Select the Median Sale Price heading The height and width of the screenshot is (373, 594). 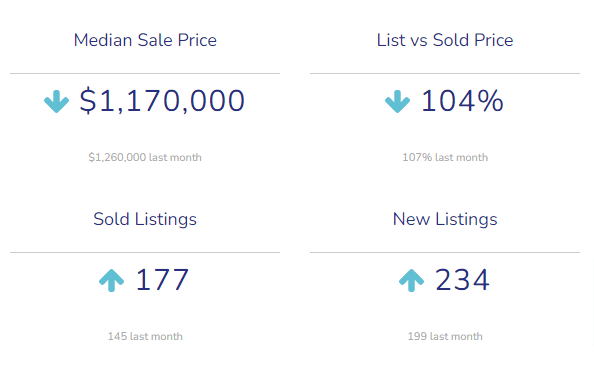[145, 40]
